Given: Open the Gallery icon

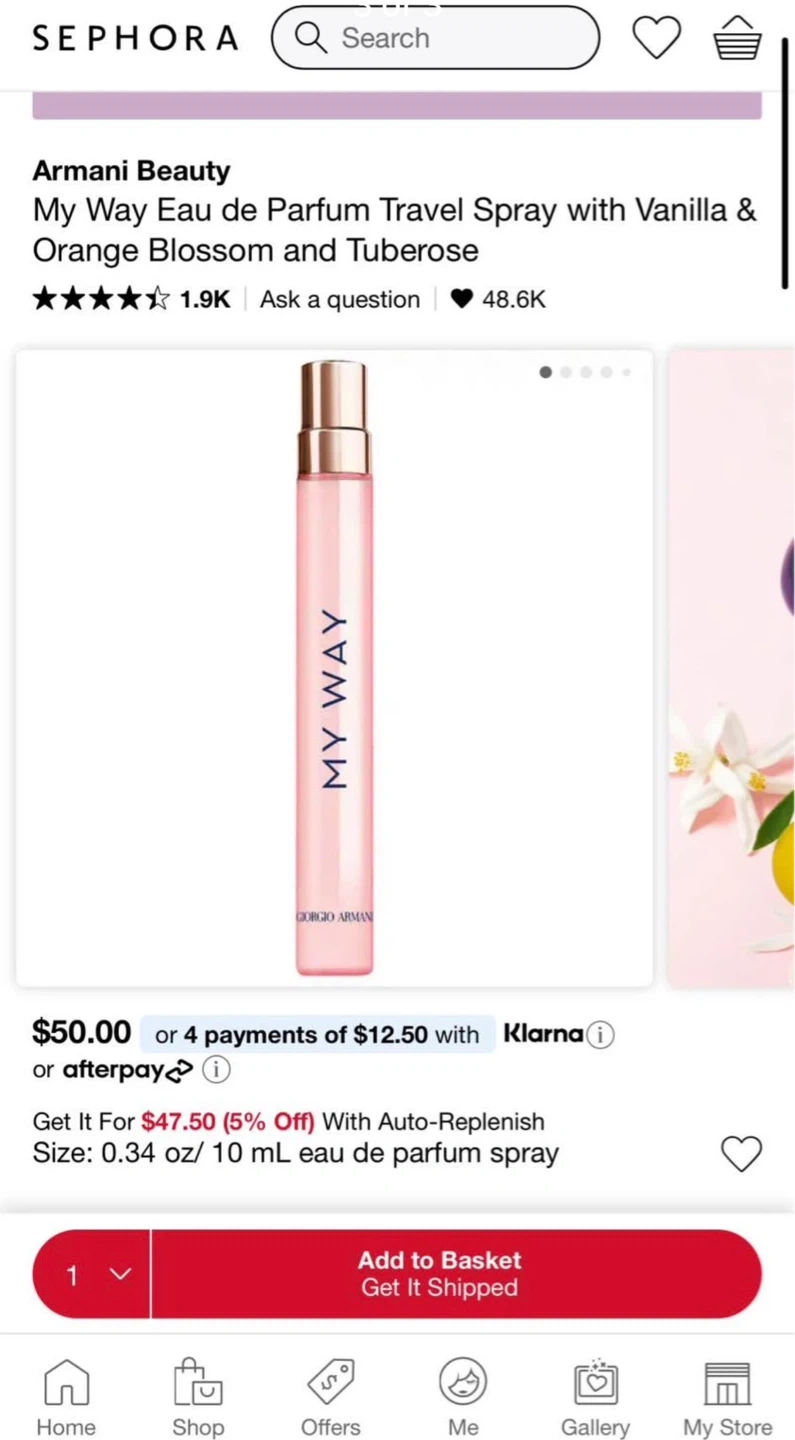Looking at the screenshot, I should click(x=595, y=1397).
